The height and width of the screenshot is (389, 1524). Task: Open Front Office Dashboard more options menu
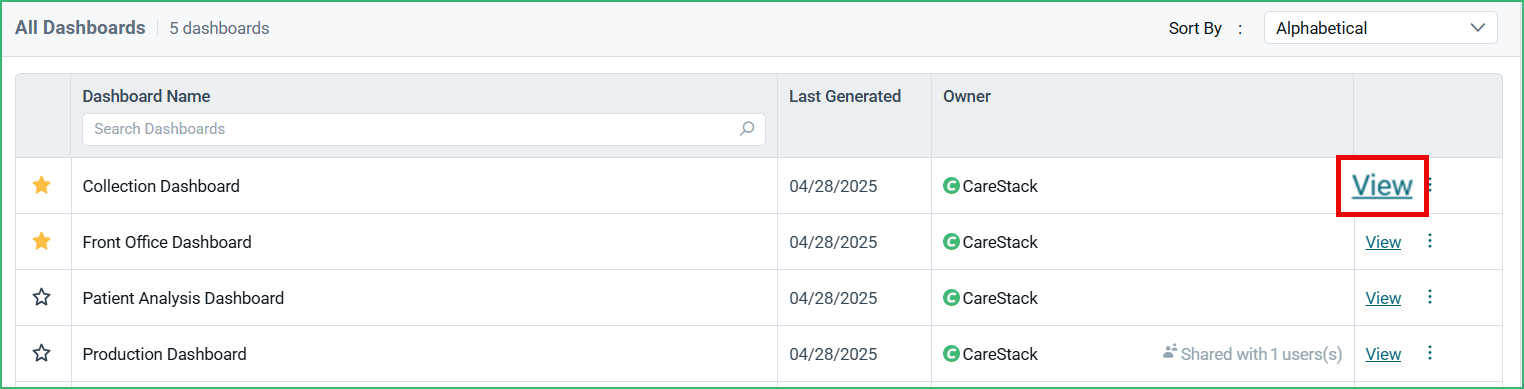1429,241
